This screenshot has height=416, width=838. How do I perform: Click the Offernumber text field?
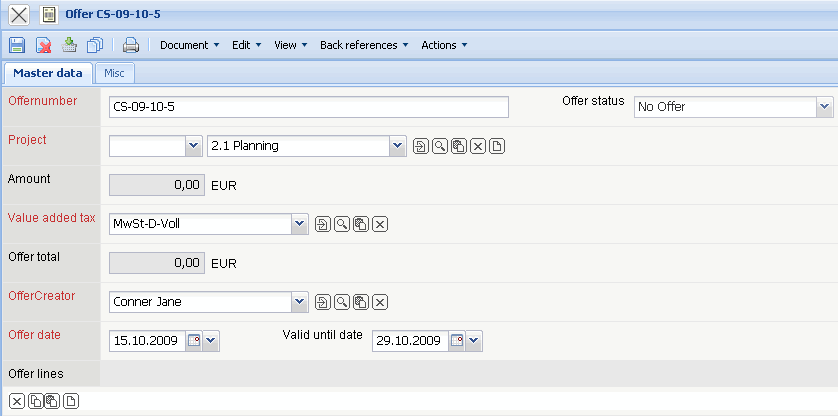pos(309,107)
